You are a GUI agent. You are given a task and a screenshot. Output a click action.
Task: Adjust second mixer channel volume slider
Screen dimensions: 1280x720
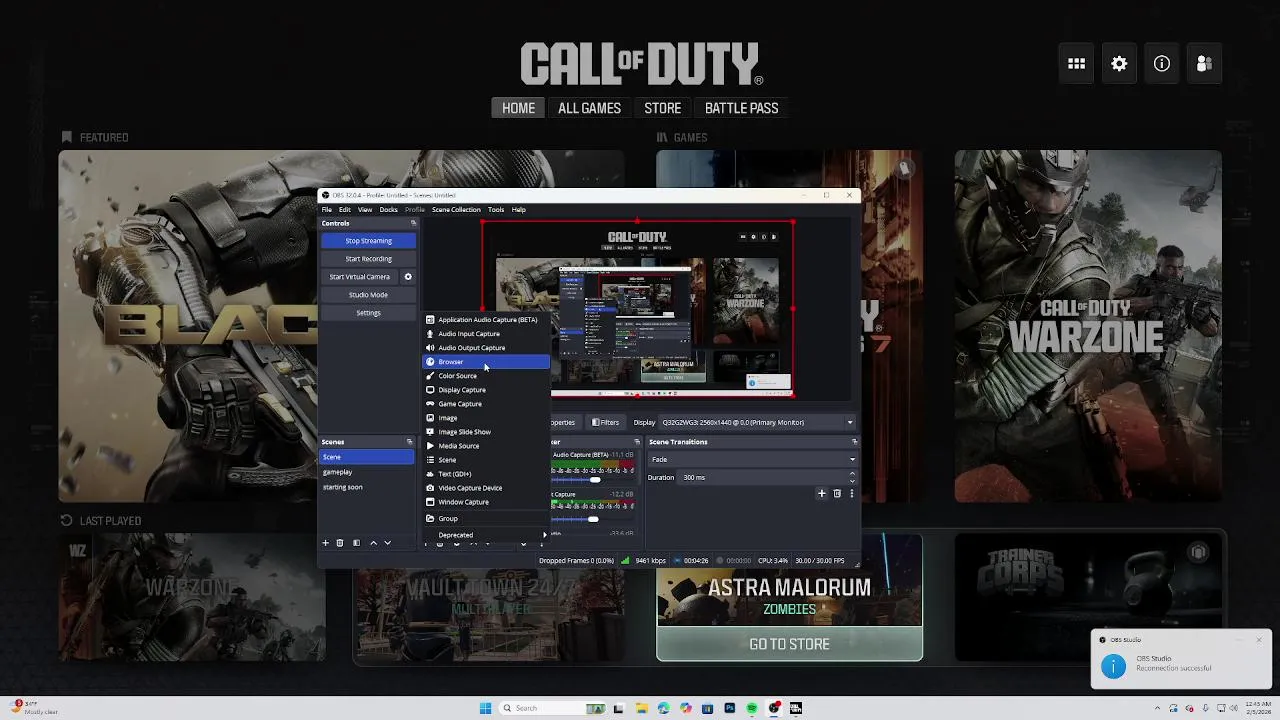[x=593, y=519]
